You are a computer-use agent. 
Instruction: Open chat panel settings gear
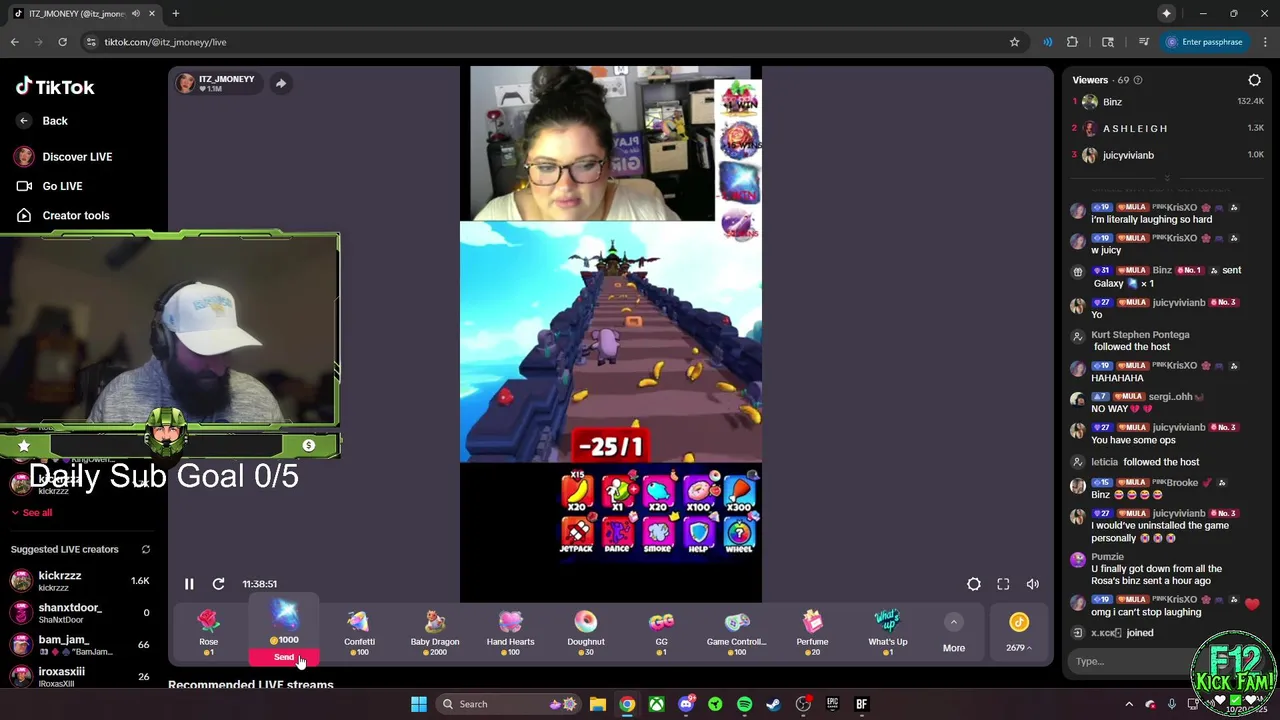click(1255, 80)
